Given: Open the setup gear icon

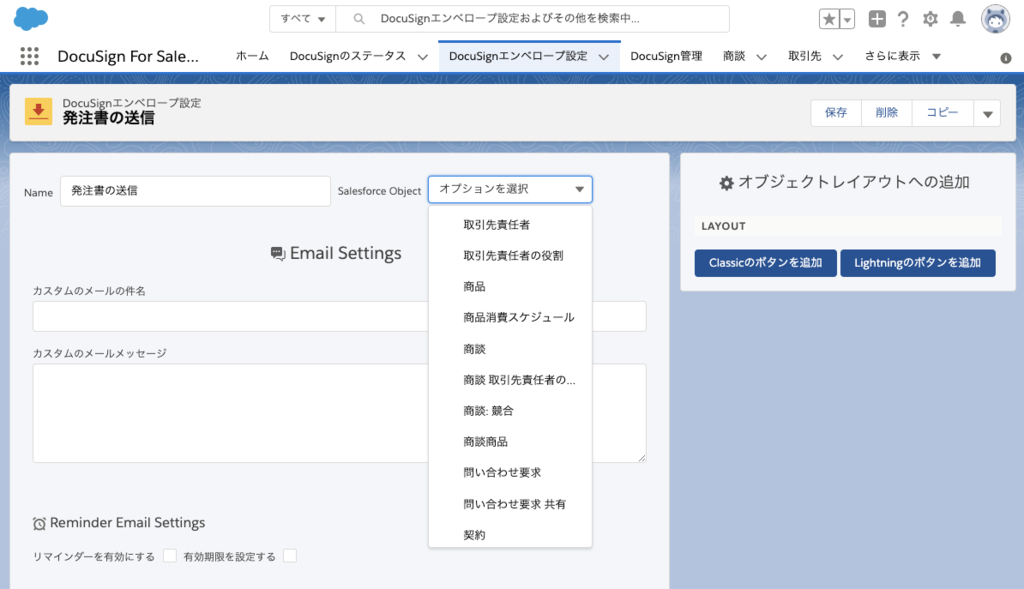Looking at the screenshot, I should tap(930, 19).
